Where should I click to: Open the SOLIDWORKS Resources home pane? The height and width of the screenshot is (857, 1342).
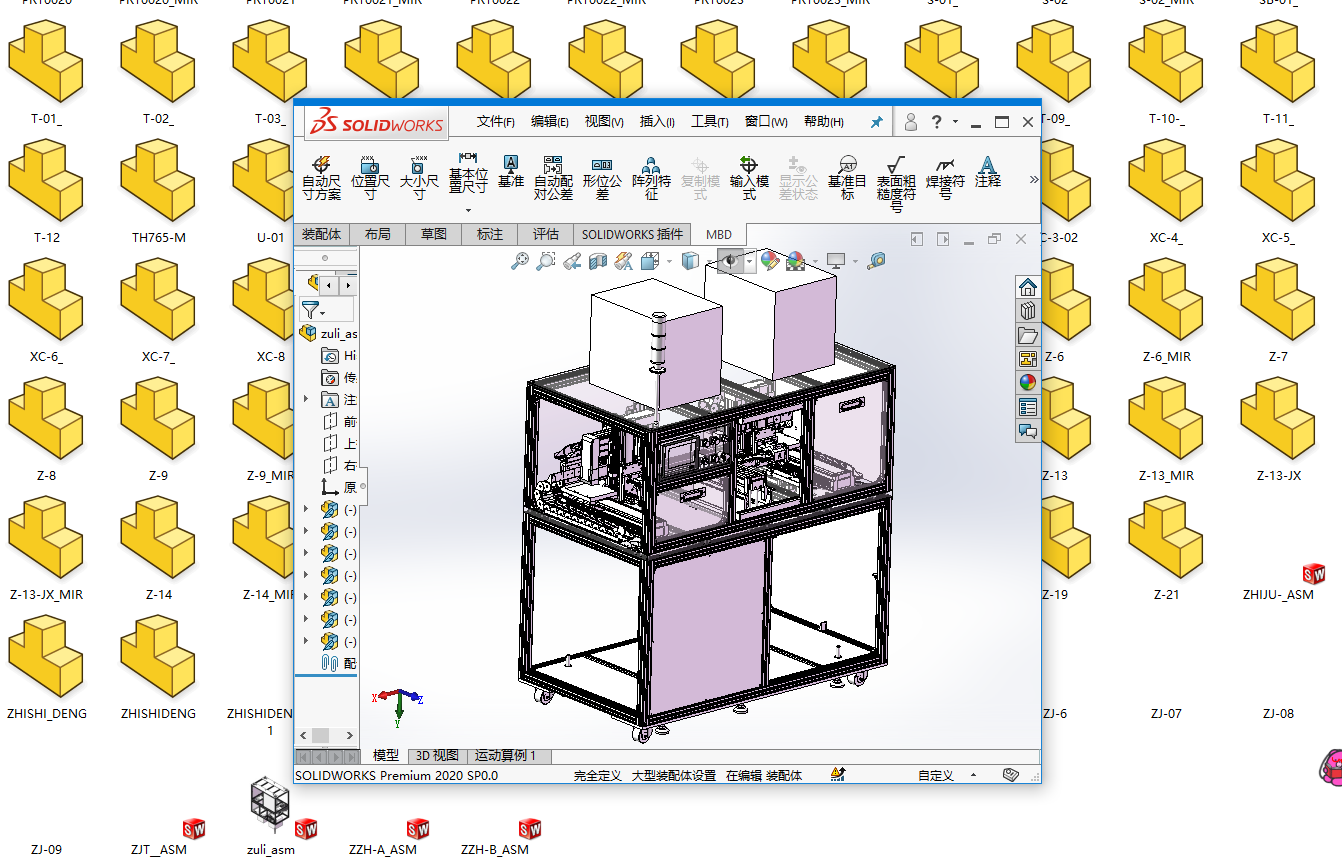[1028, 287]
